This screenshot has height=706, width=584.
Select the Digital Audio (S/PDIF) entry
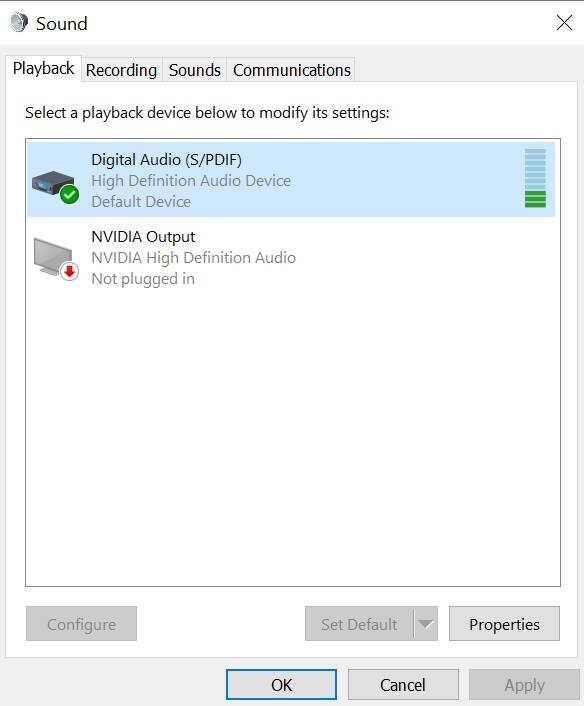pyautogui.click(x=291, y=180)
